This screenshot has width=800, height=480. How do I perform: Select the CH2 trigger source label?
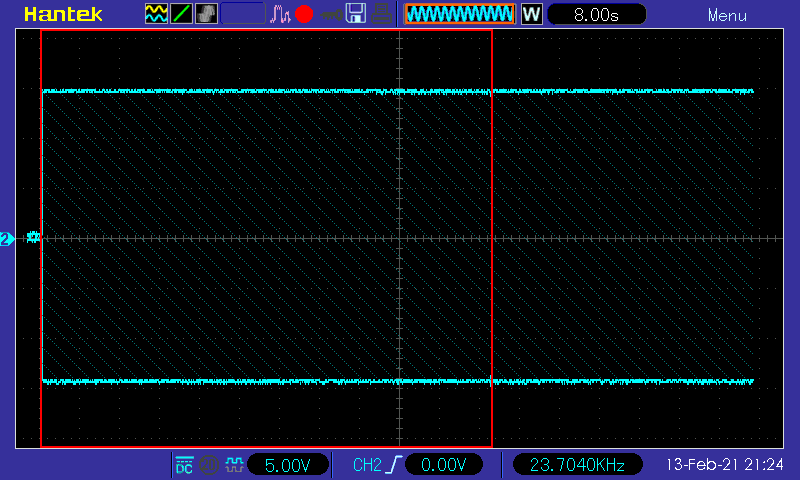coord(367,465)
